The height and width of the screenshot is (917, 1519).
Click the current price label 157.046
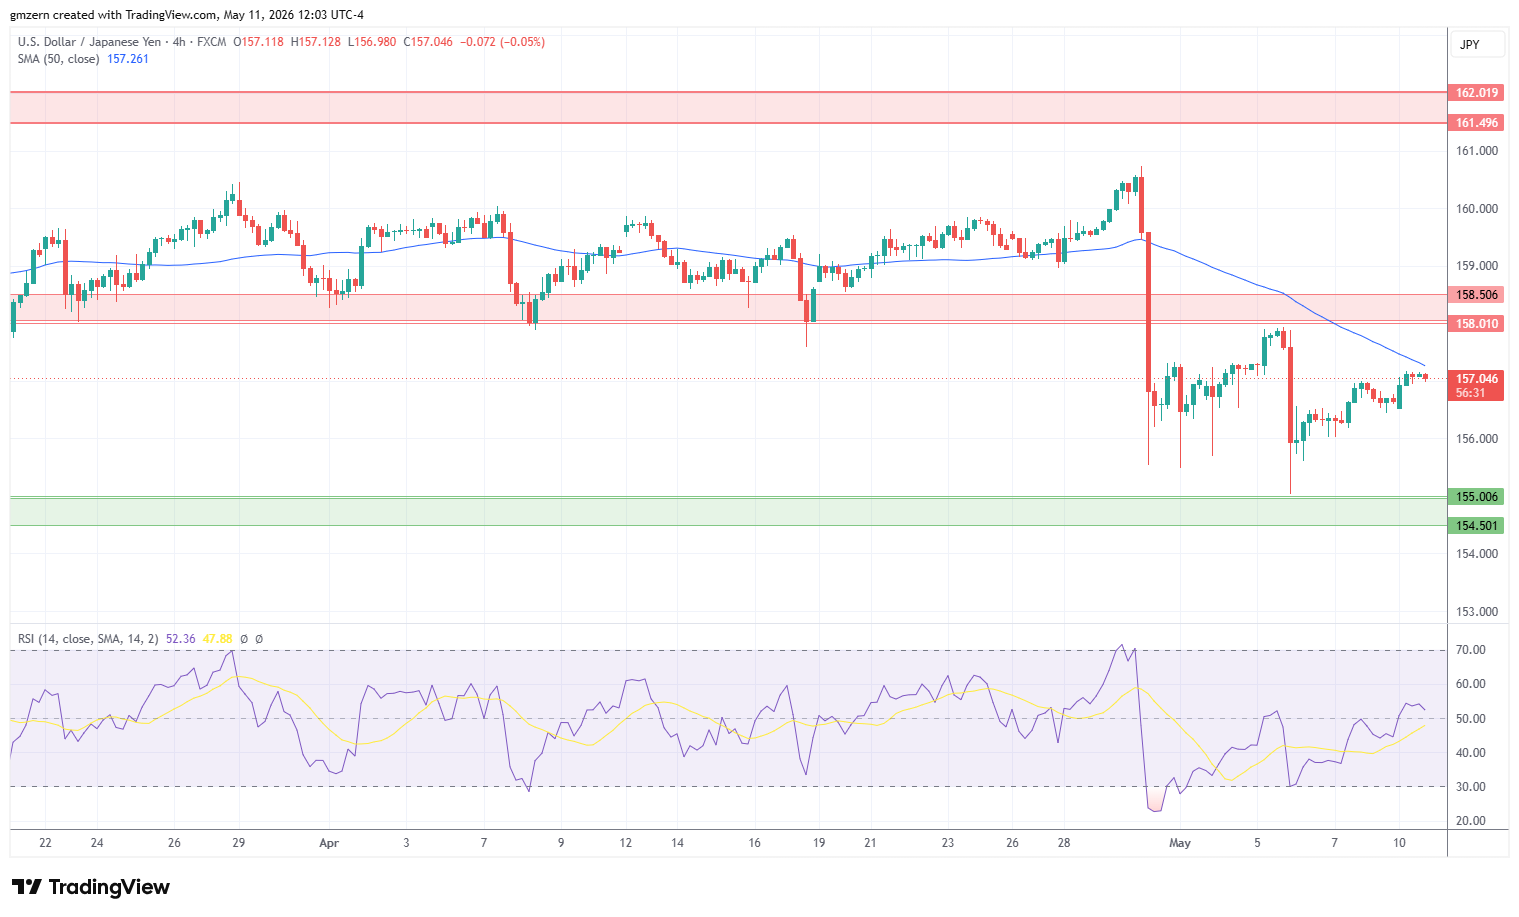[x=1476, y=378]
